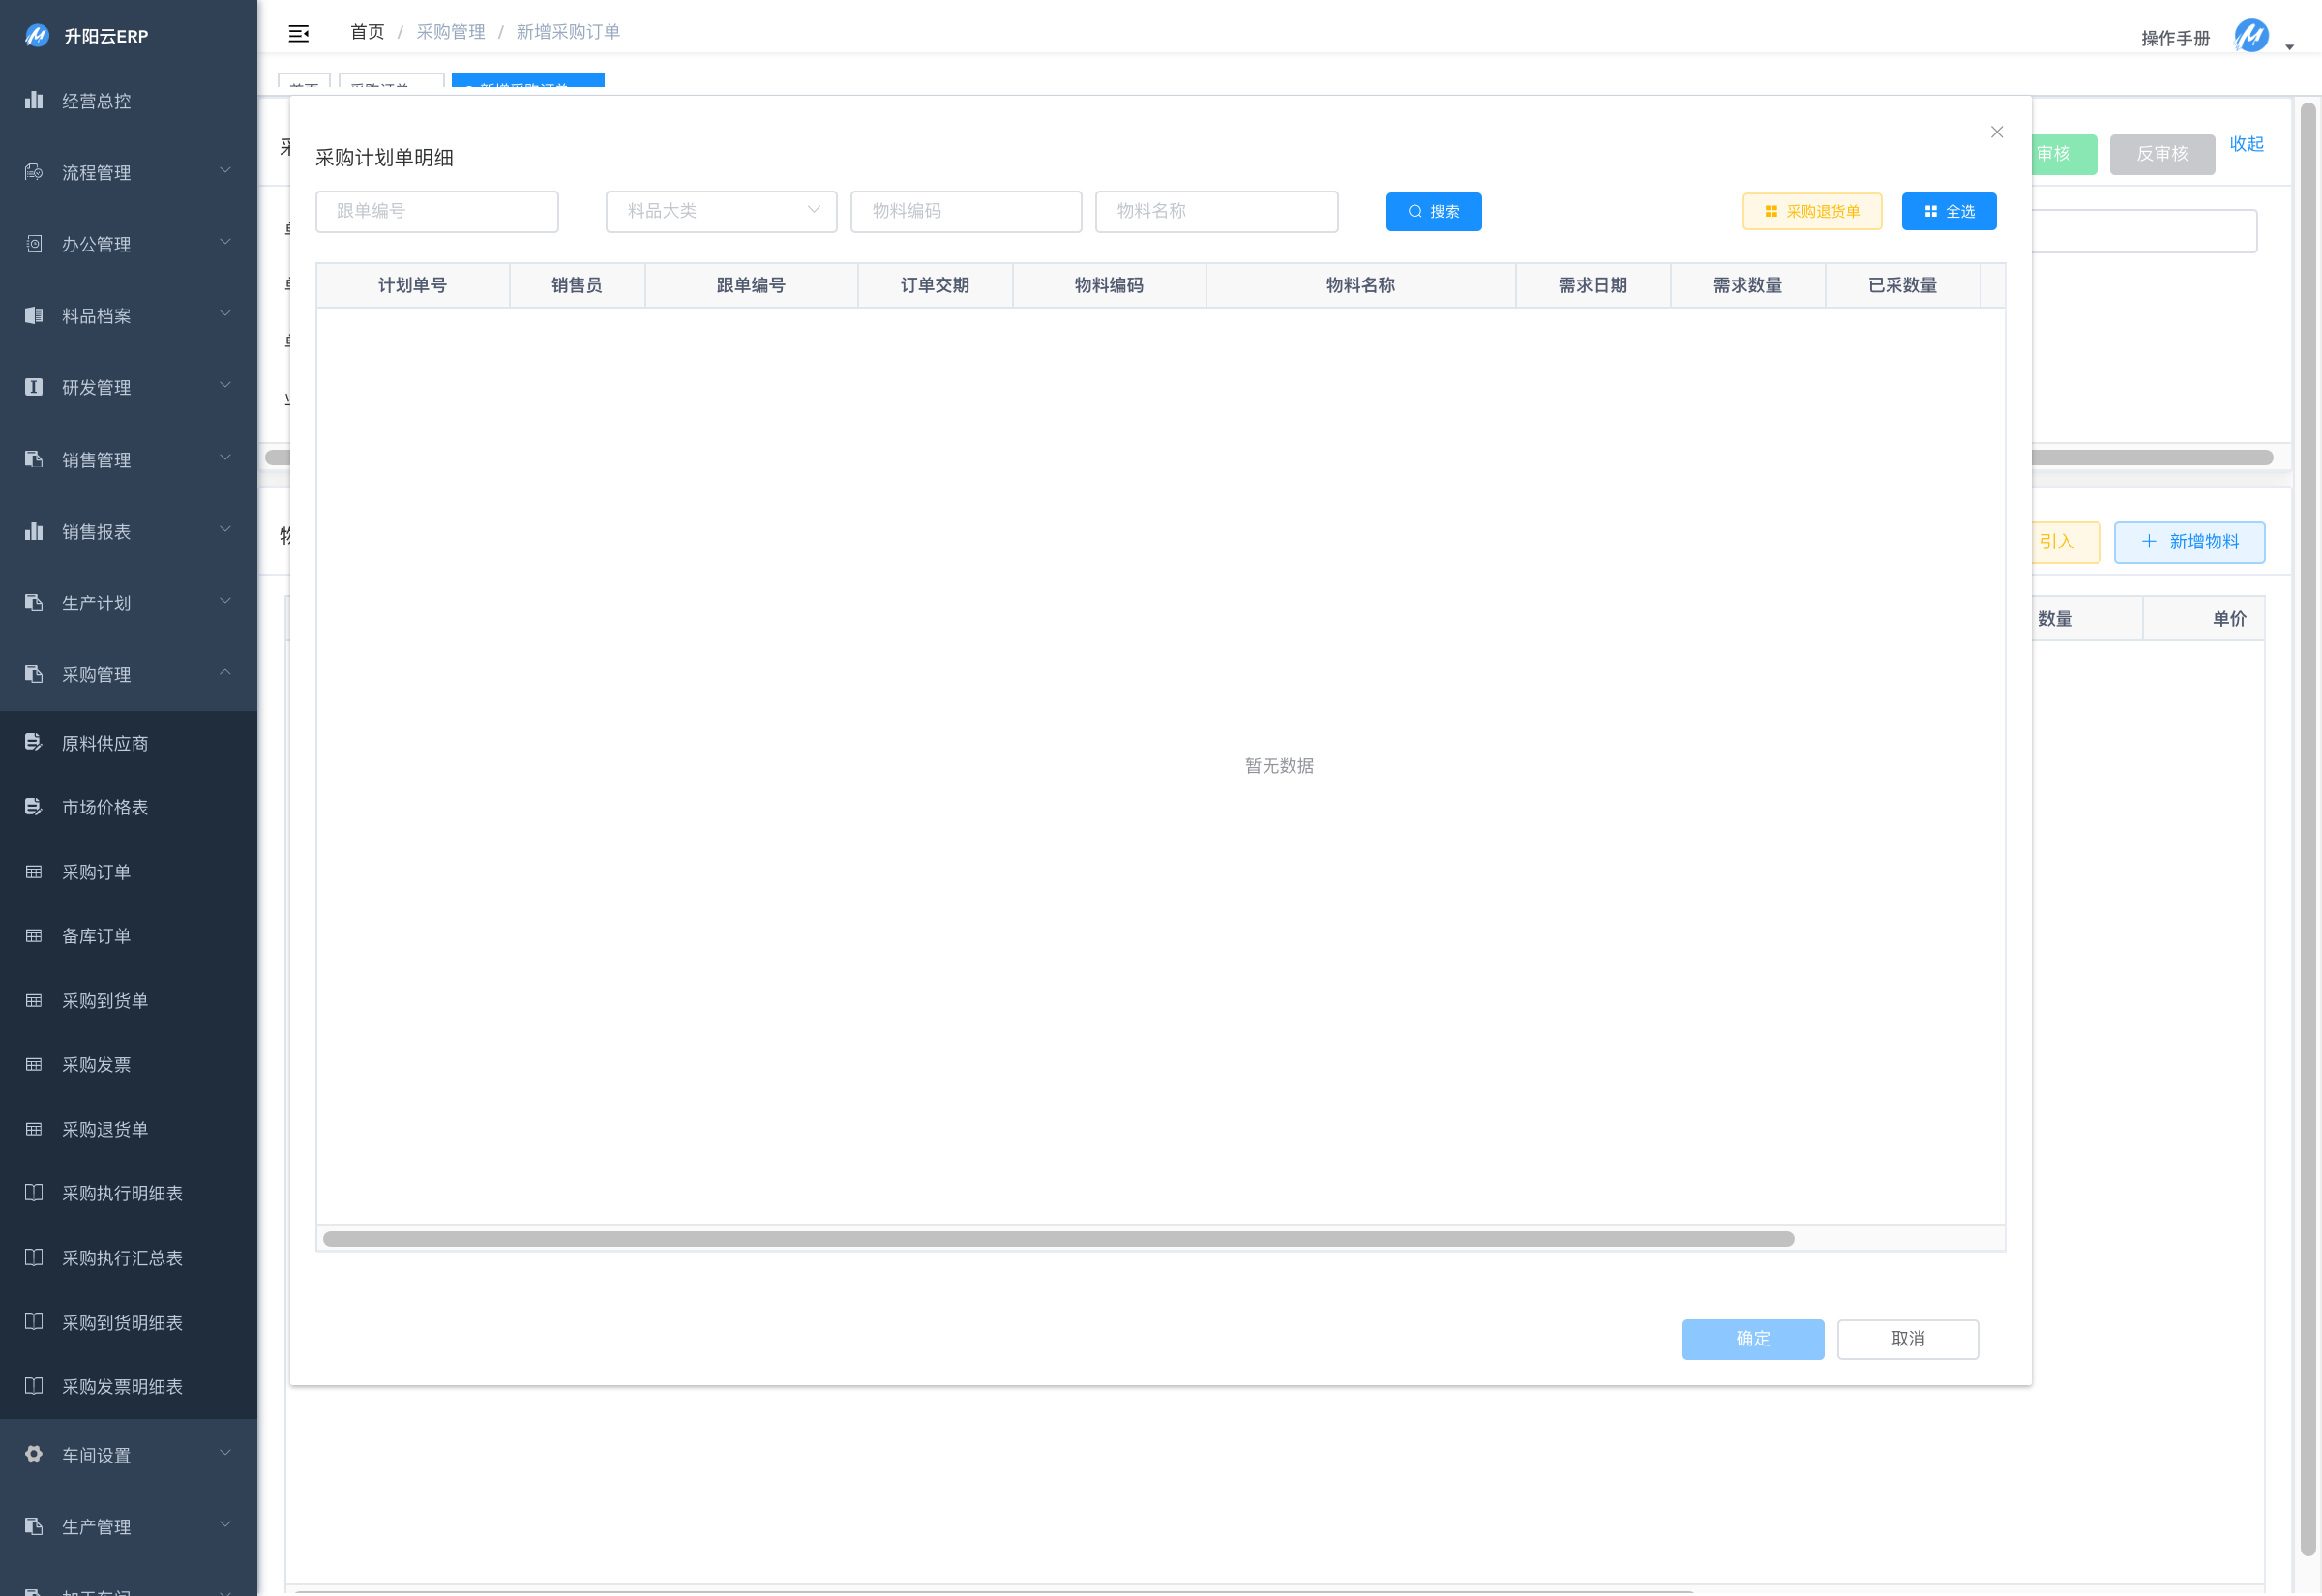Screen dimensions: 2322x1596
Task: Click the 经营总控 bar chart icon
Action: [34, 100]
